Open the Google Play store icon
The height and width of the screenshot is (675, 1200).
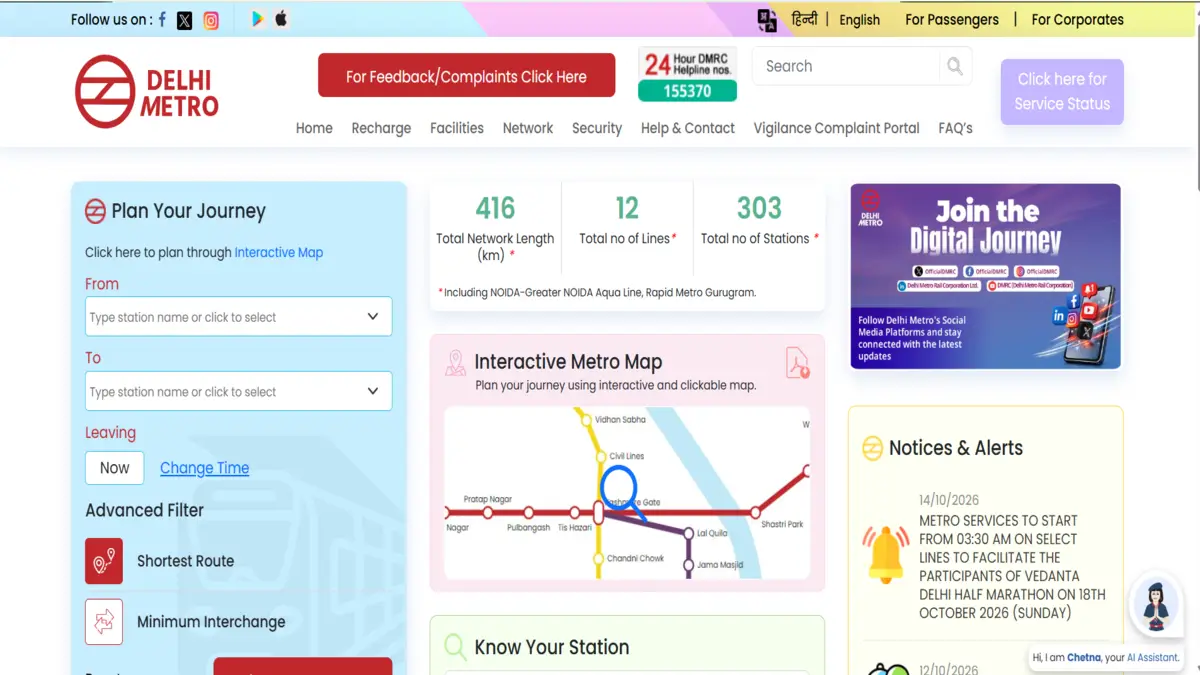[x=258, y=19]
